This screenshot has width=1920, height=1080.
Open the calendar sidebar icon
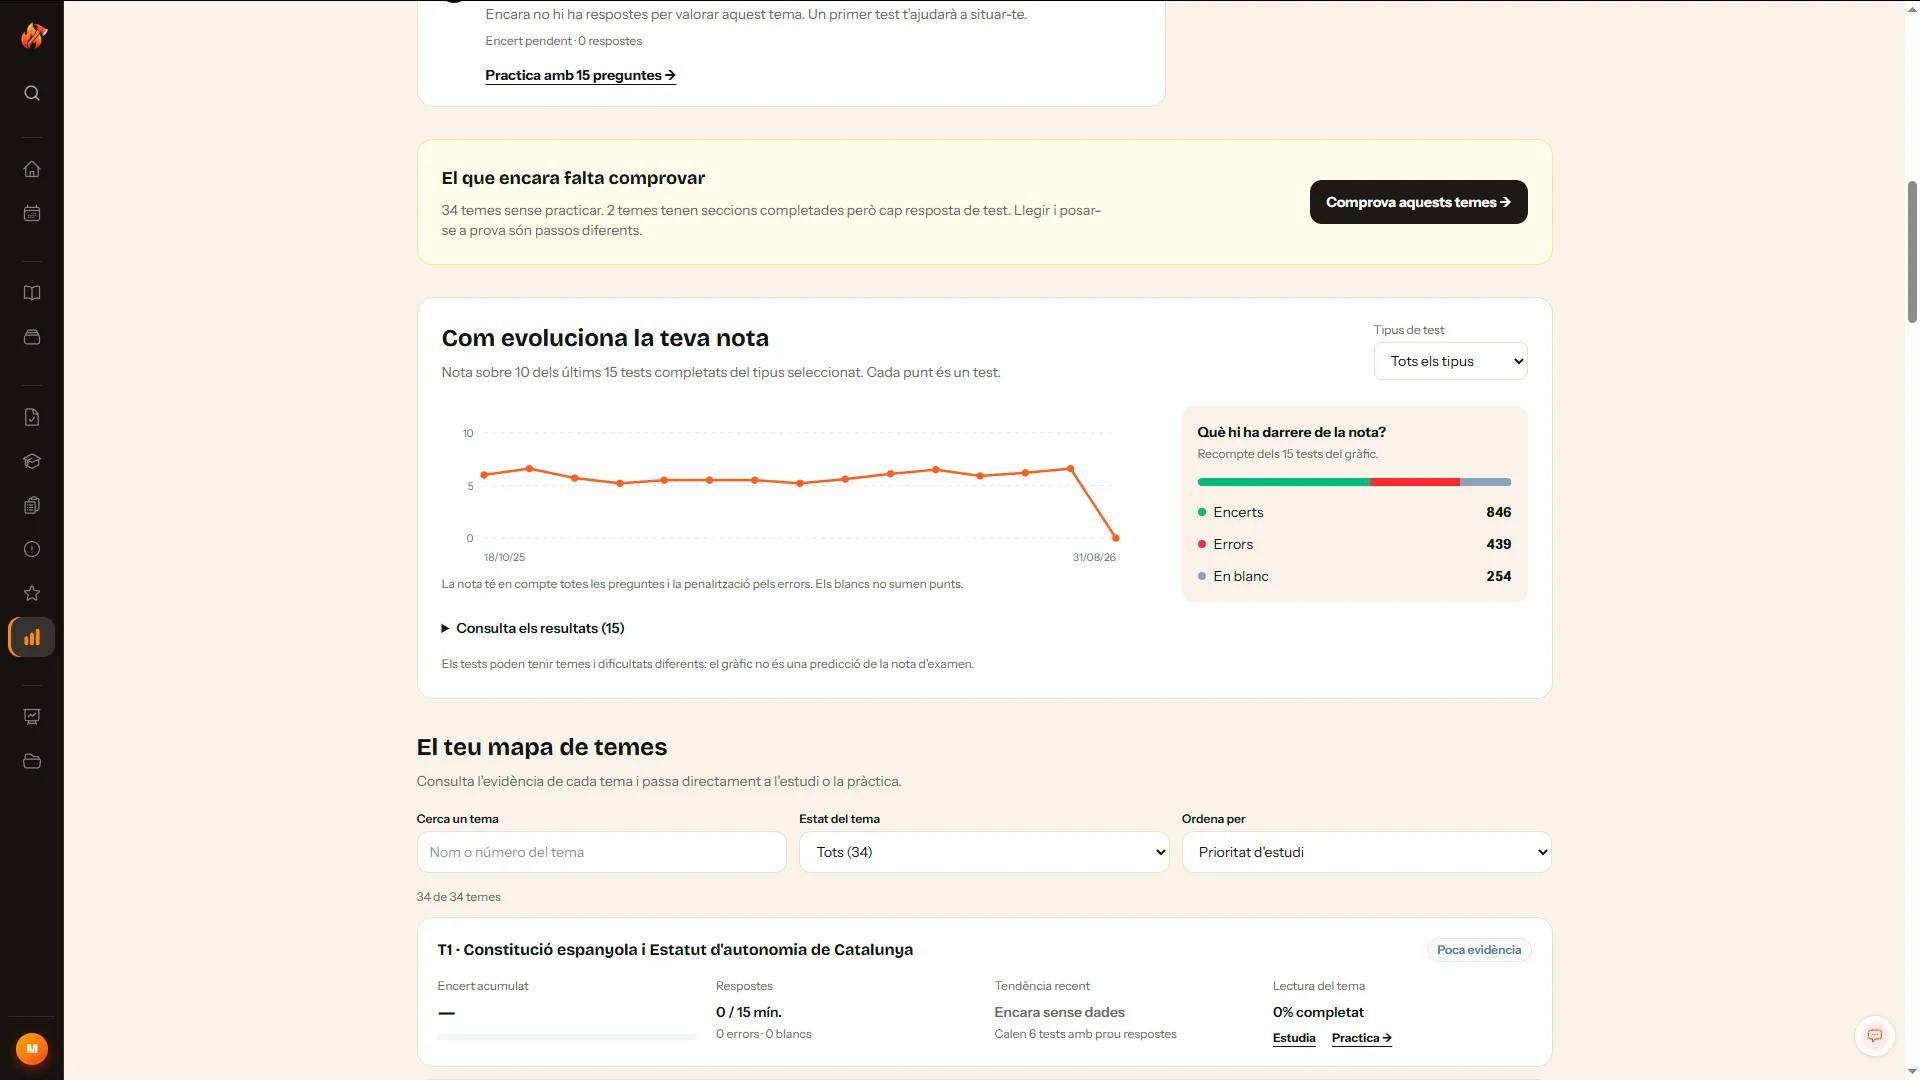pos(32,213)
